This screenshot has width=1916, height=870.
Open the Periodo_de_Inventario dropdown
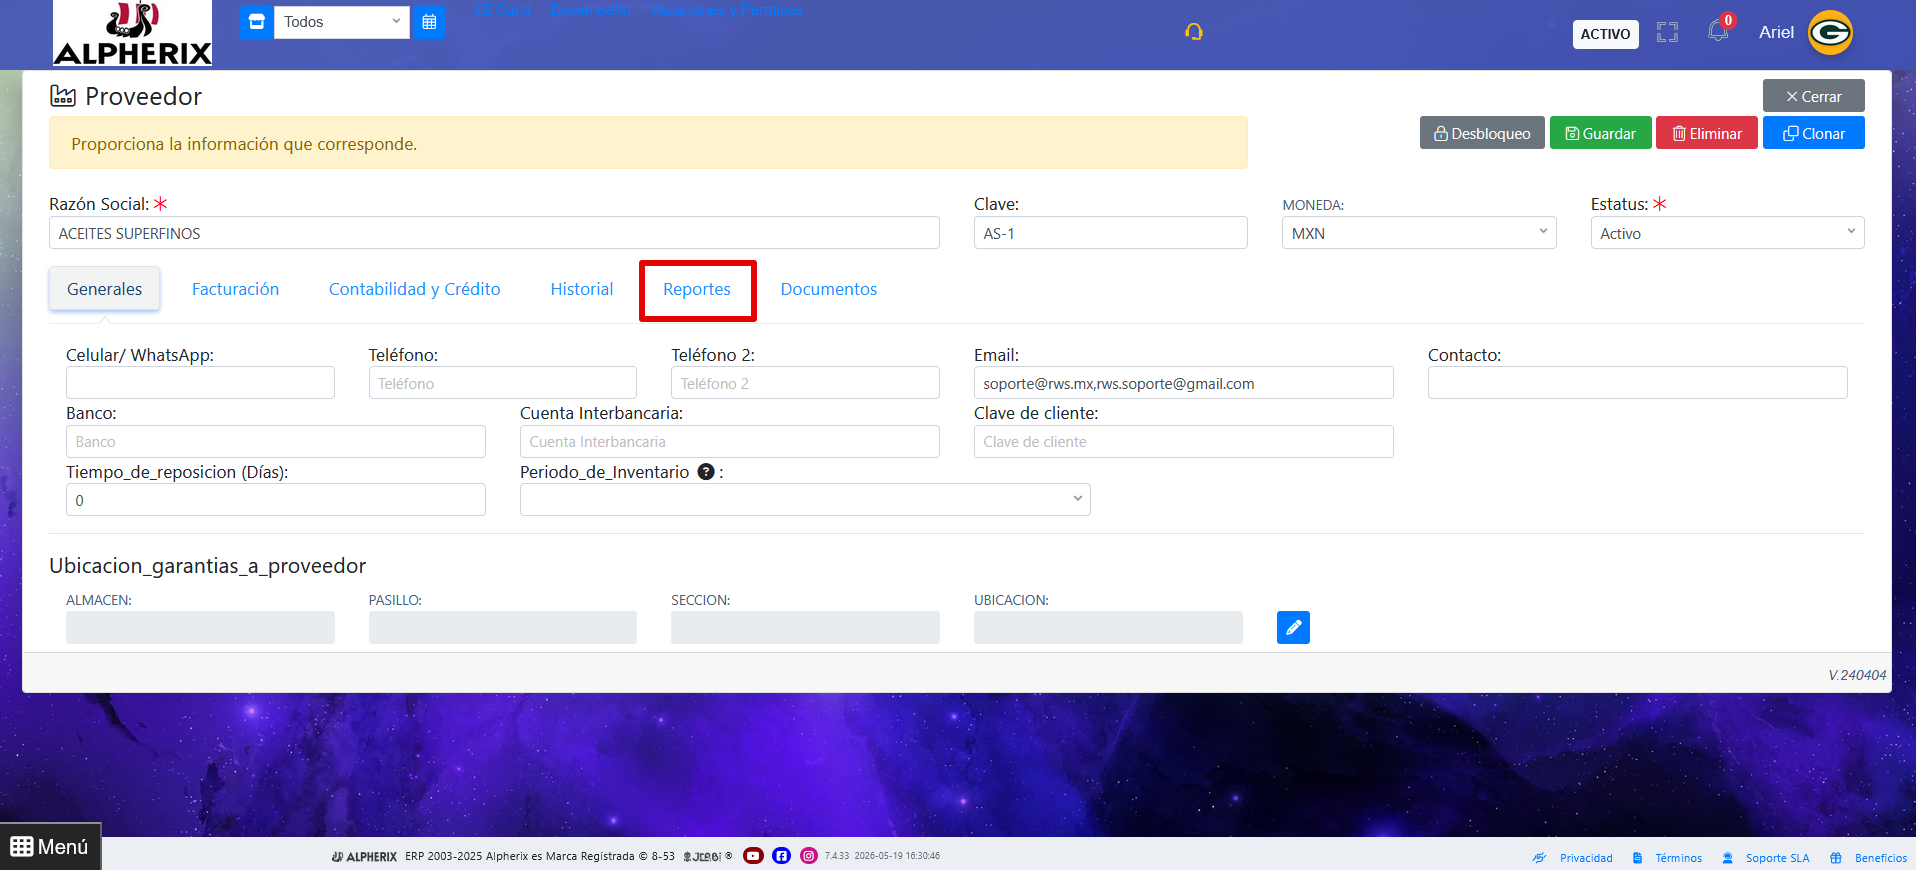(805, 500)
